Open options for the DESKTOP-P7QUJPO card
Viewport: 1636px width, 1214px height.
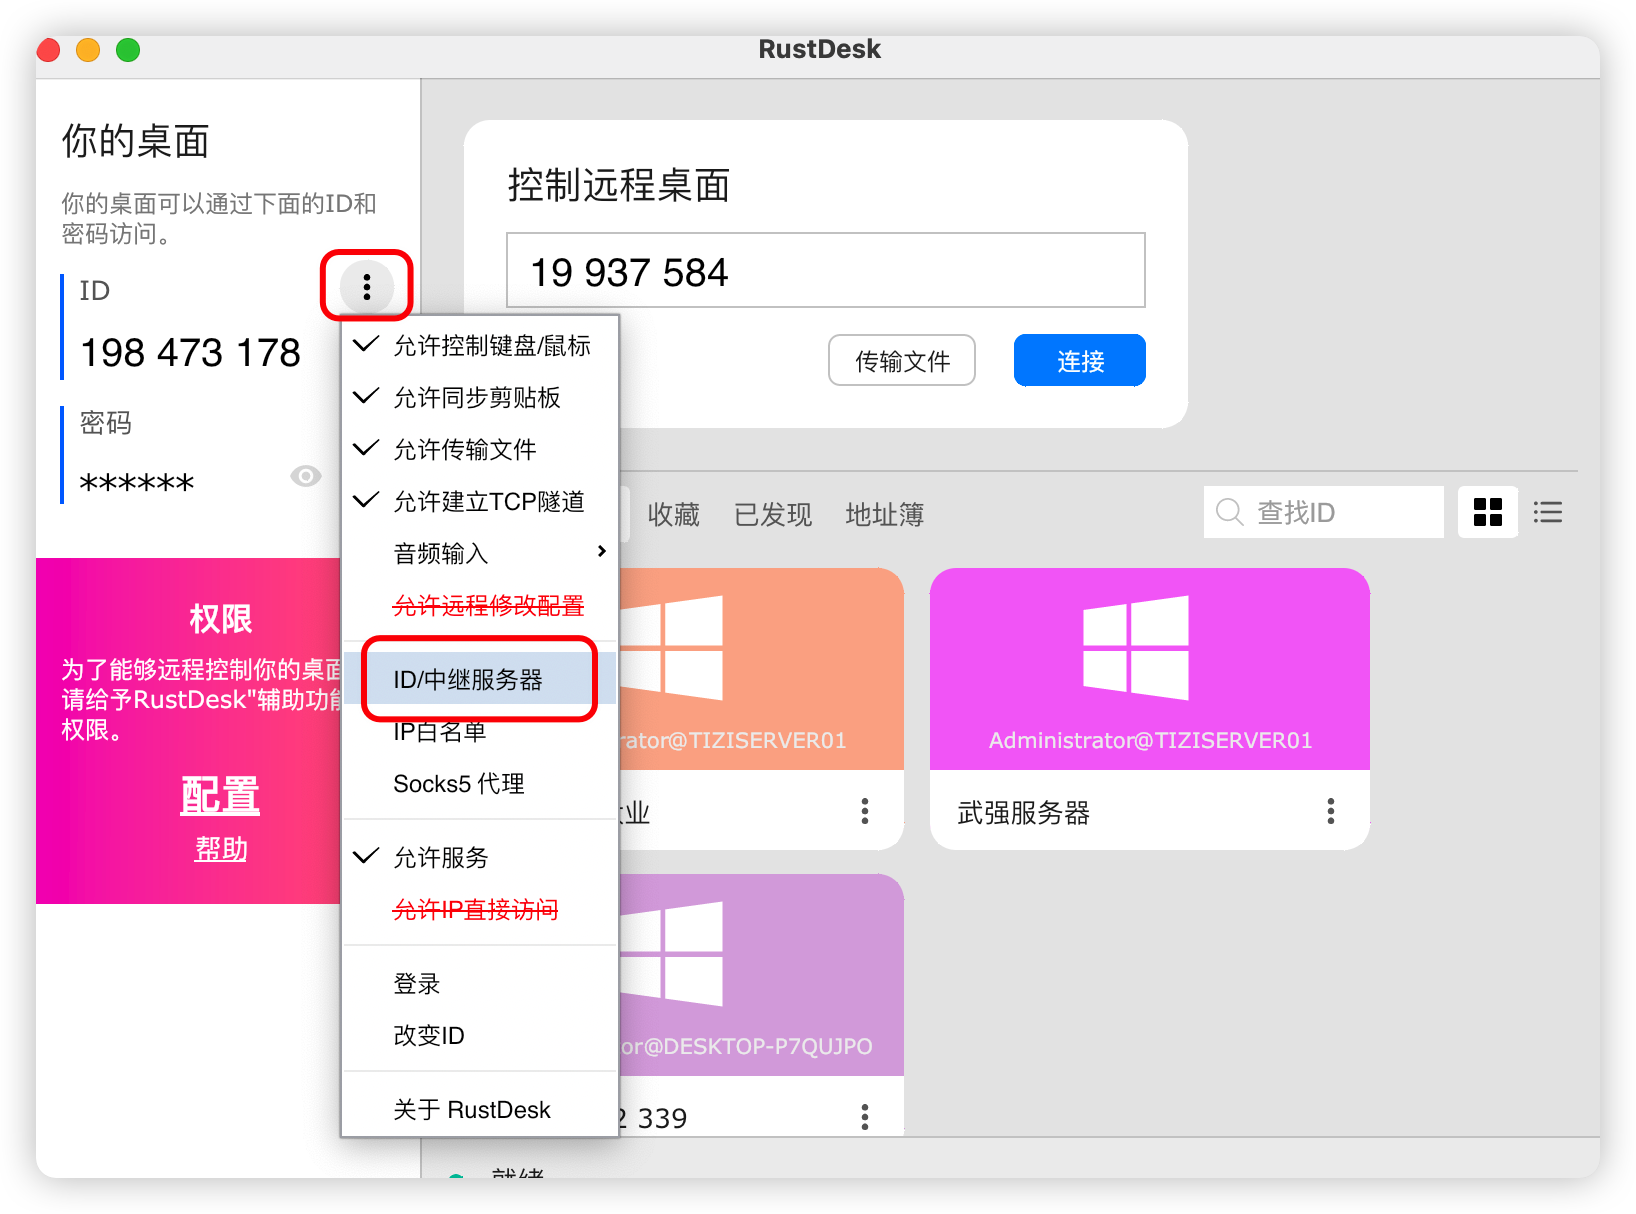click(x=865, y=1116)
